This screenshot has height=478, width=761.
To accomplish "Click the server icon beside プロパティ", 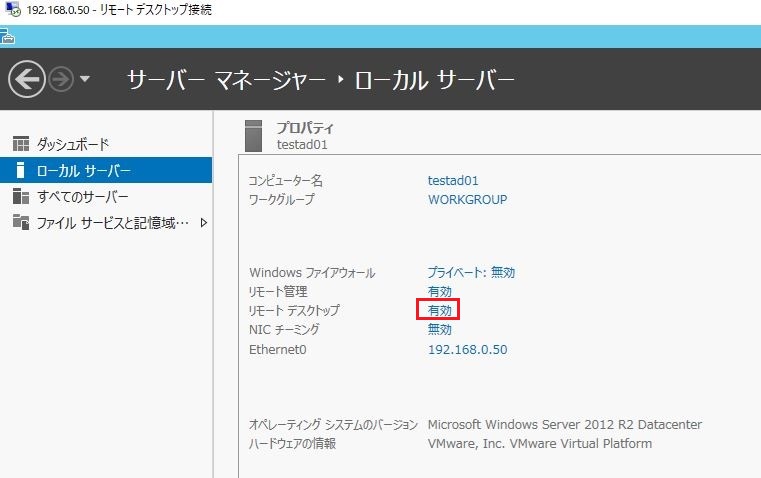I will (x=253, y=136).
